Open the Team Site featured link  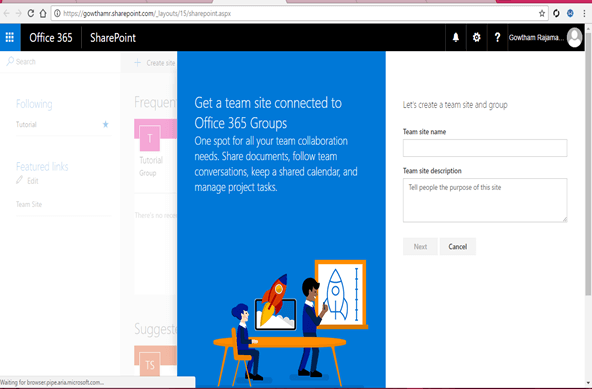(x=29, y=204)
